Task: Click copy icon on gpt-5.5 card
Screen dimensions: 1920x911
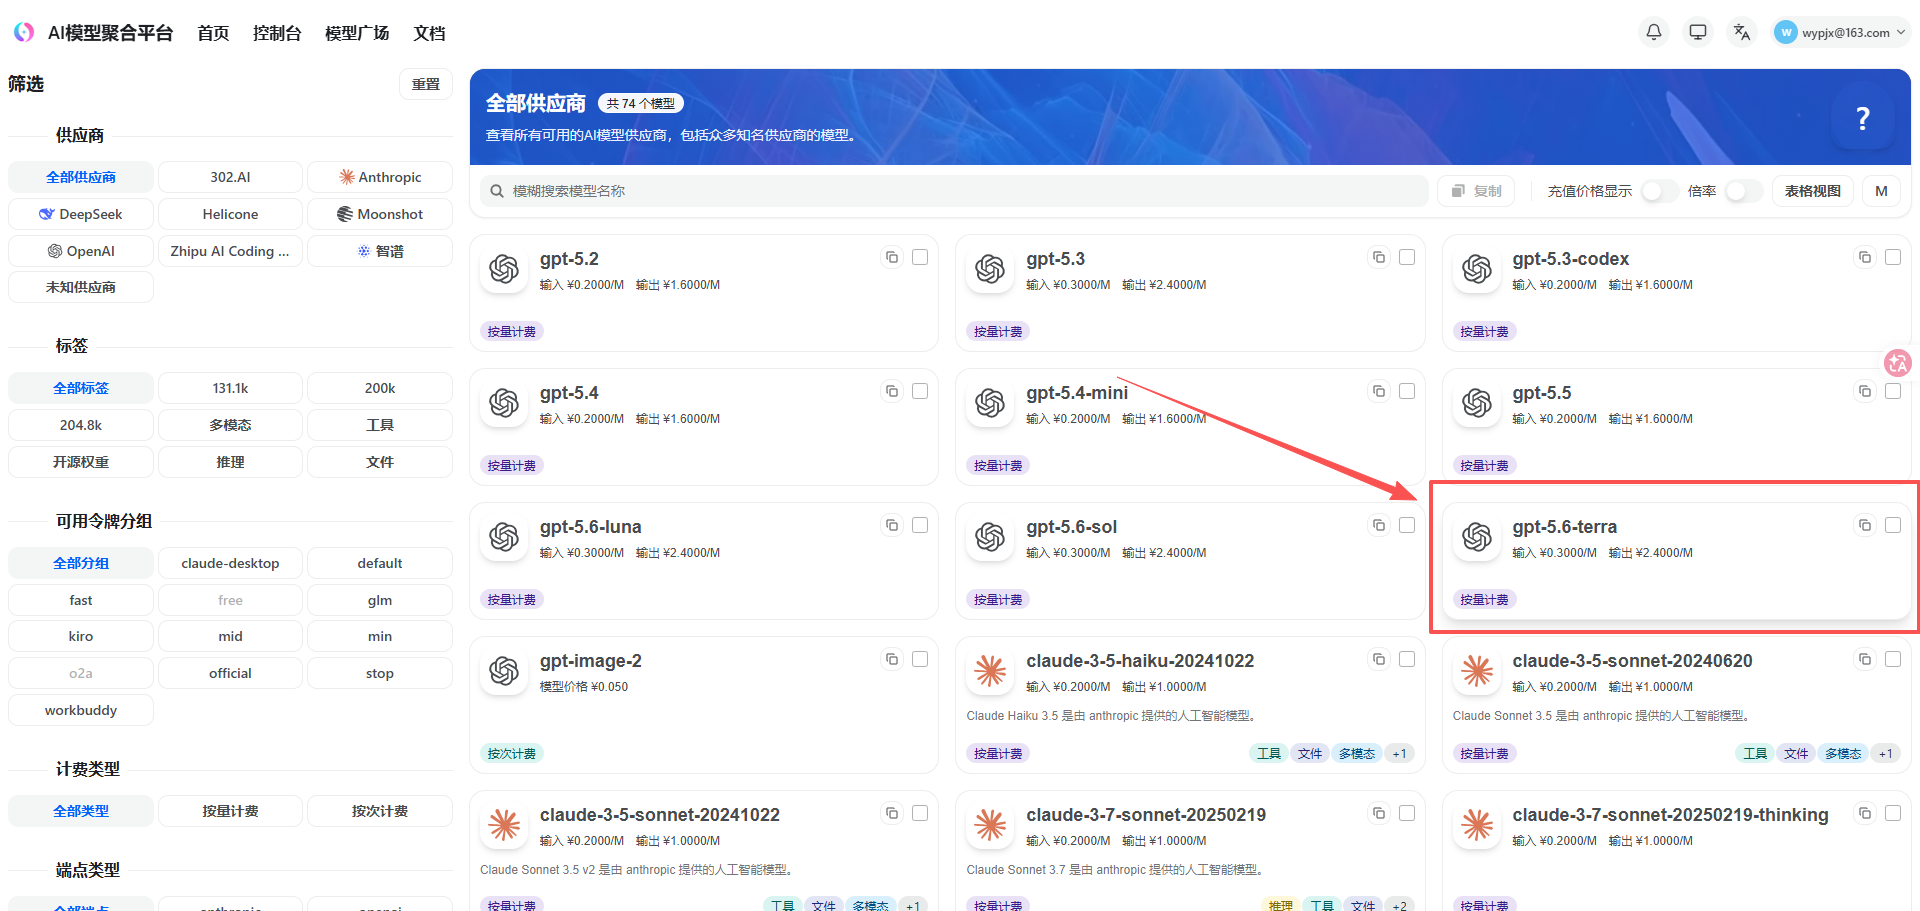Action: (x=1865, y=391)
